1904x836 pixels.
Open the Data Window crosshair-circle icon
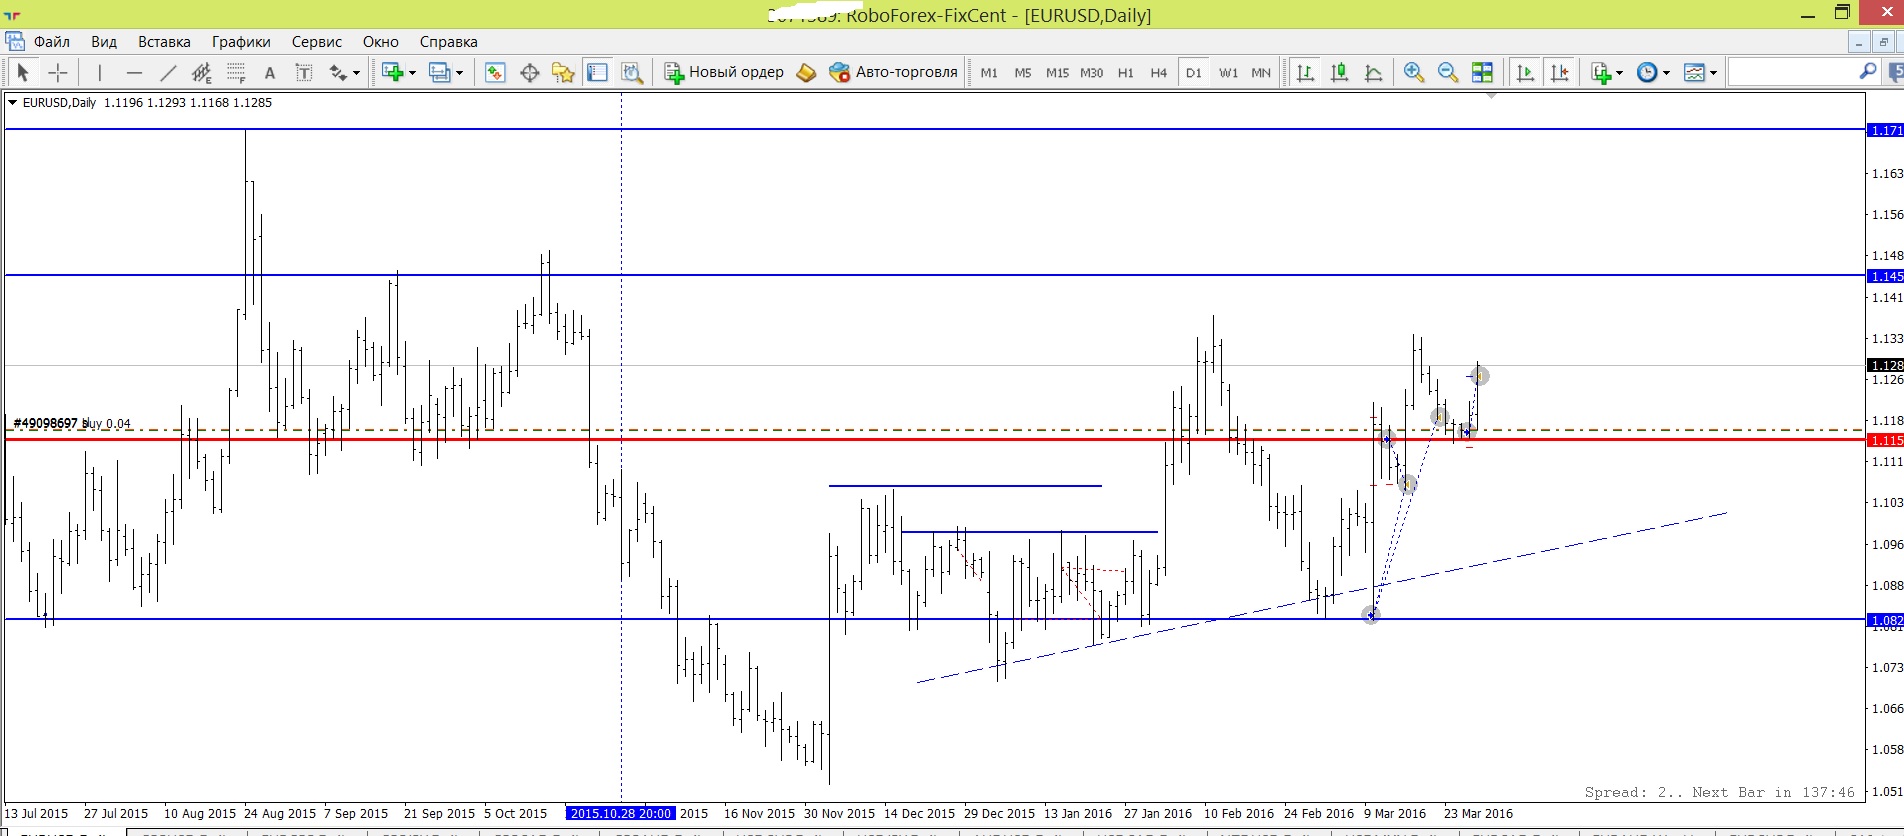point(529,72)
